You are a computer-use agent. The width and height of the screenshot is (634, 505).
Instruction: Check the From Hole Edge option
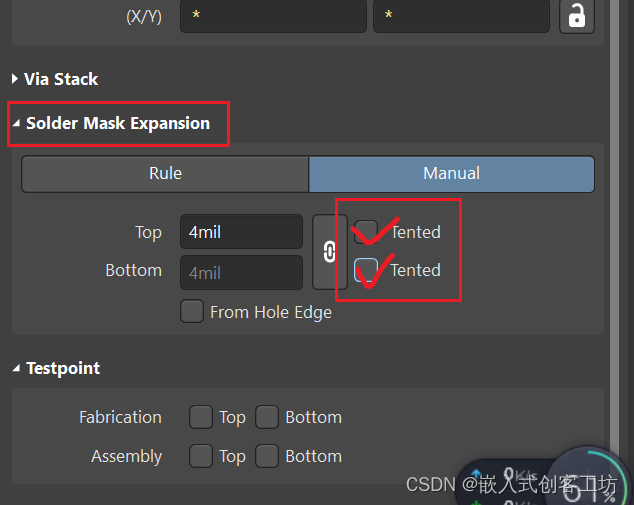click(x=192, y=312)
